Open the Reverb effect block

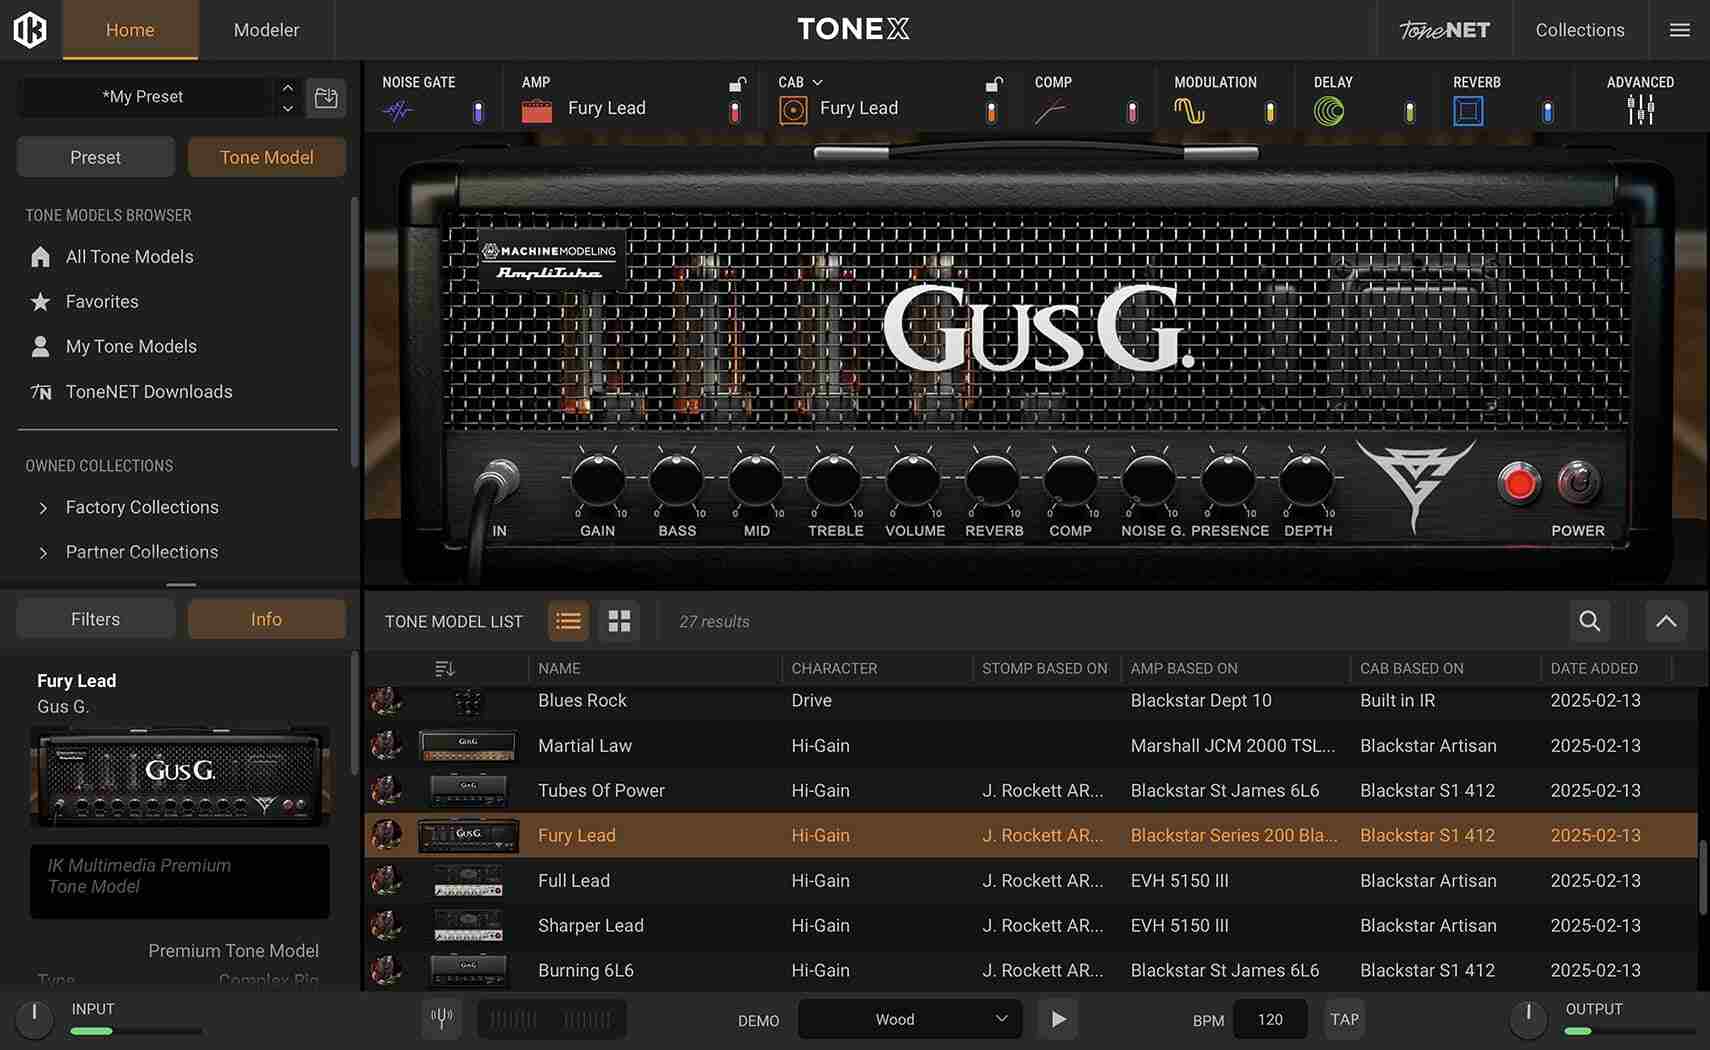[x=1468, y=110]
